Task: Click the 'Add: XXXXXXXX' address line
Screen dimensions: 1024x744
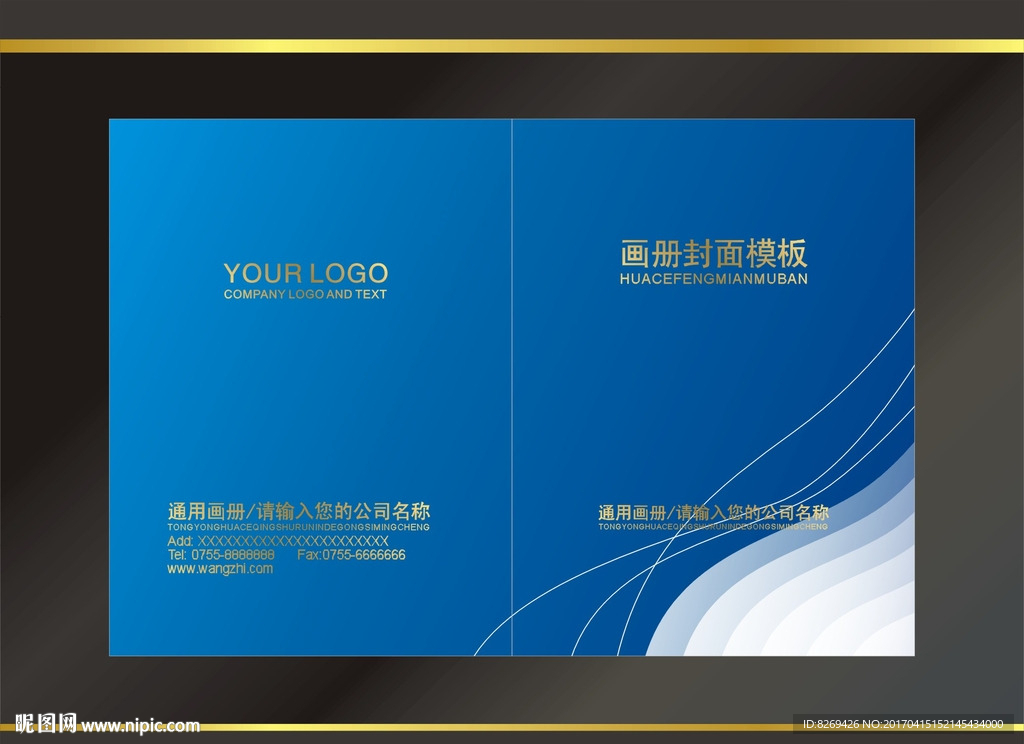Action: [278, 541]
